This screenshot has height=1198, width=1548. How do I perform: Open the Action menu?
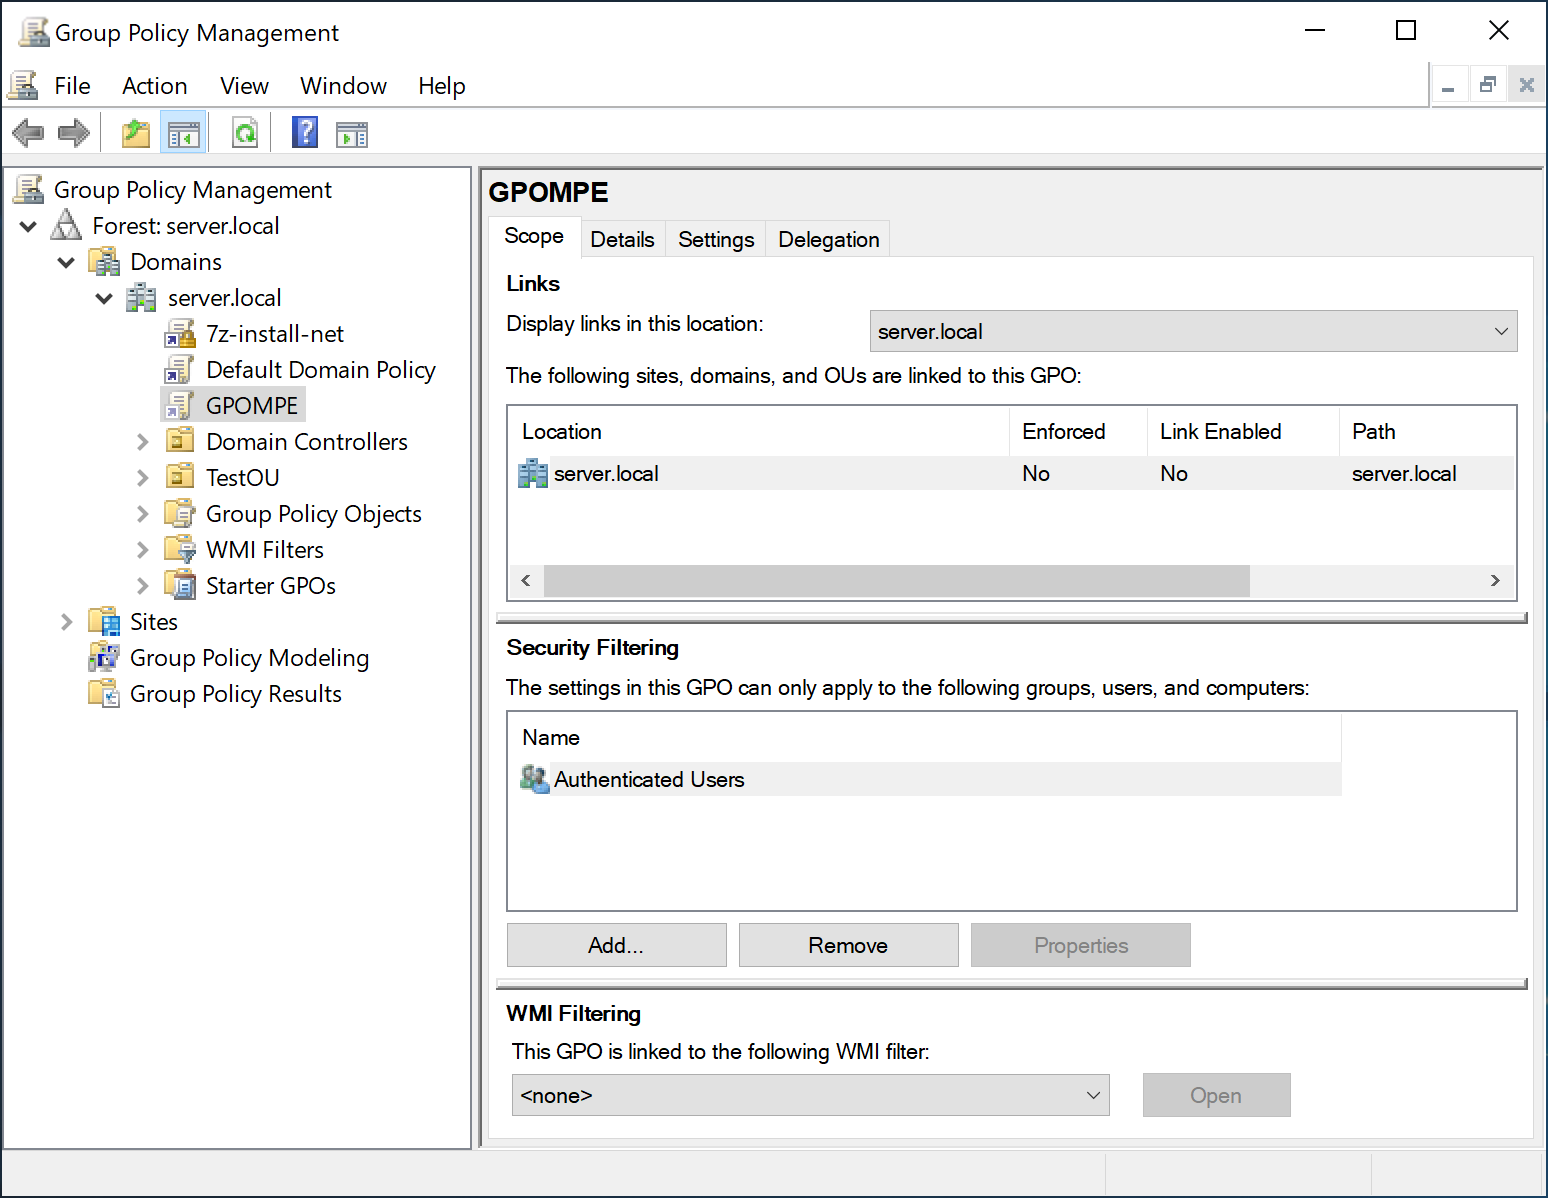154,86
